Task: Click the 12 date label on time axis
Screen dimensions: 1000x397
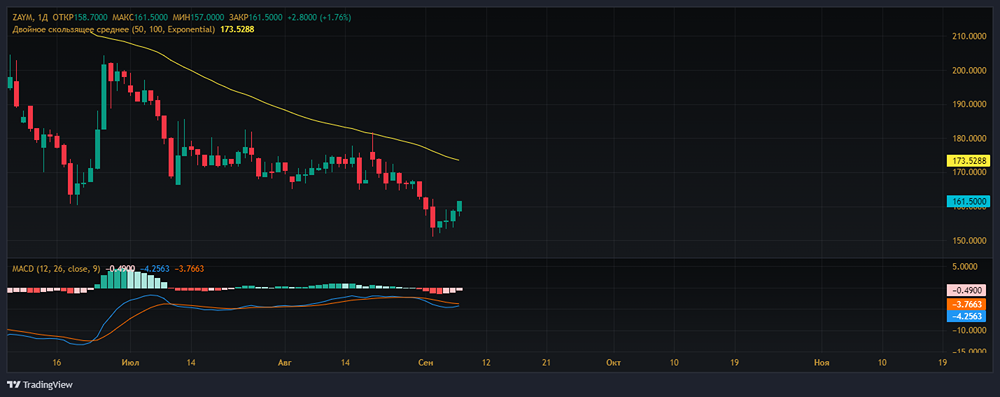Action: [x=487, y=363]
